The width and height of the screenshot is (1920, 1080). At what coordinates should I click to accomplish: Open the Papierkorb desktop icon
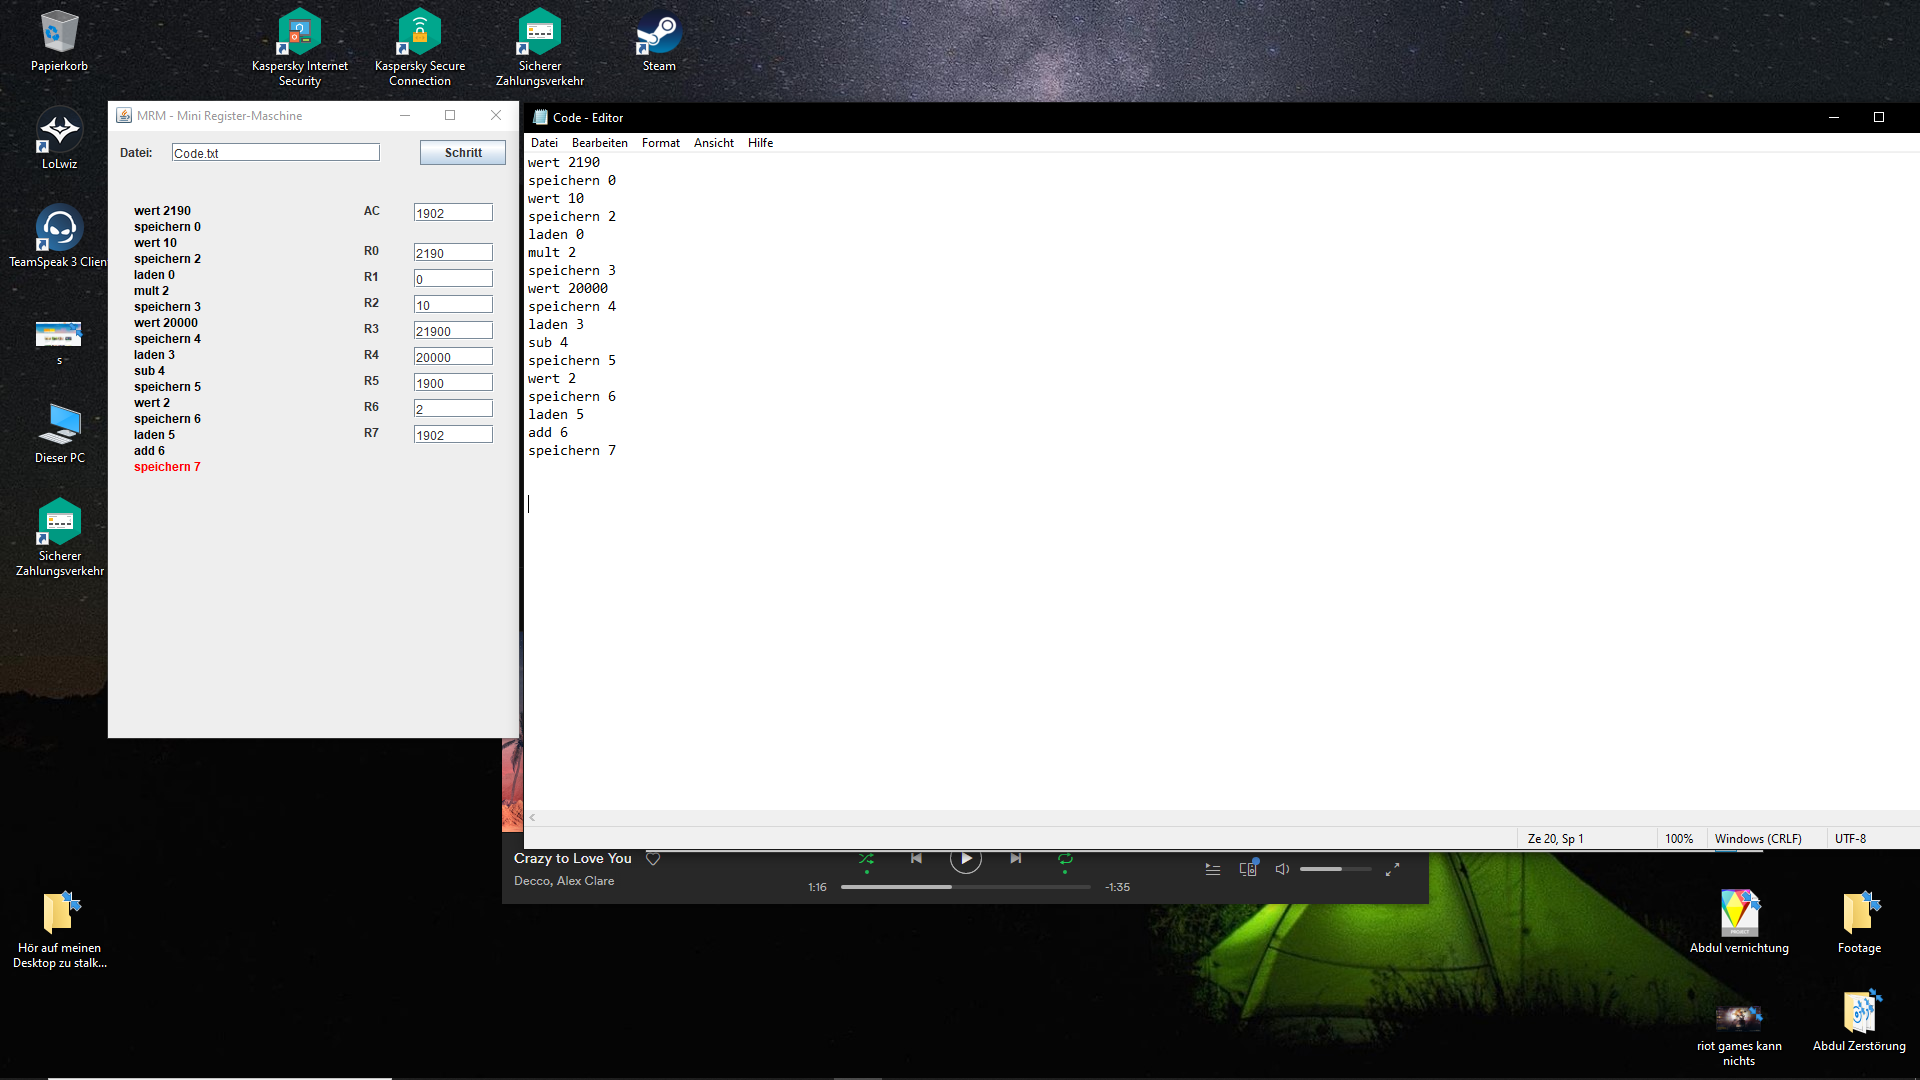(59, 41)
